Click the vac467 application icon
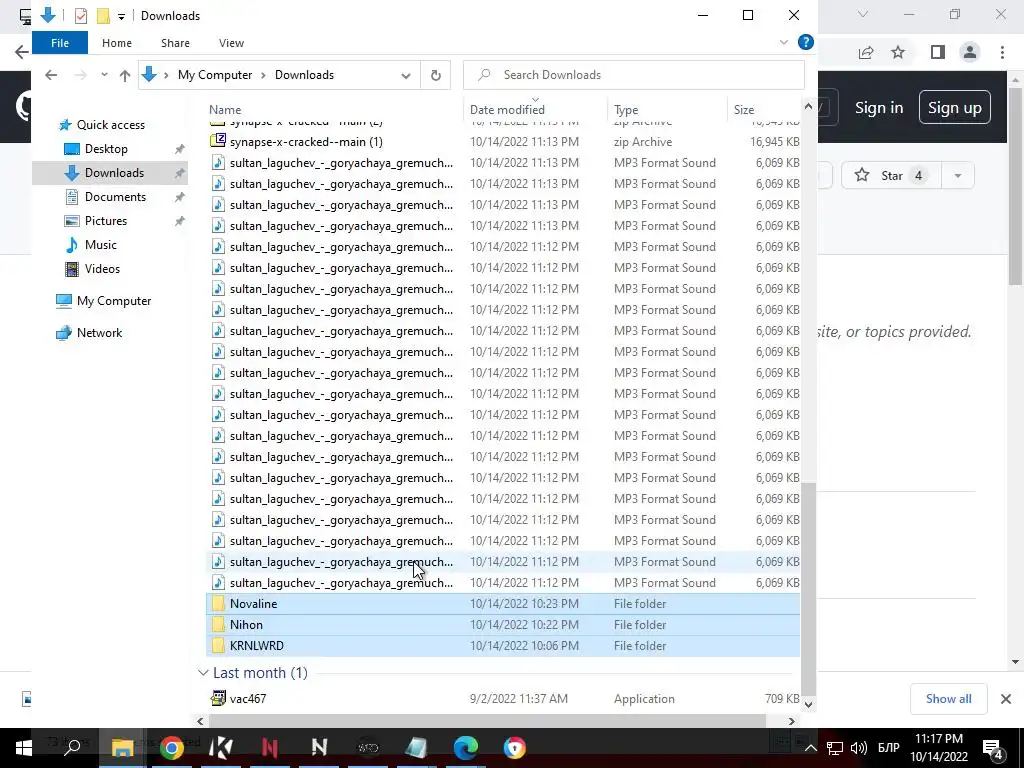Viewport: 1024px width, 768px height. (x=218, y=698)
